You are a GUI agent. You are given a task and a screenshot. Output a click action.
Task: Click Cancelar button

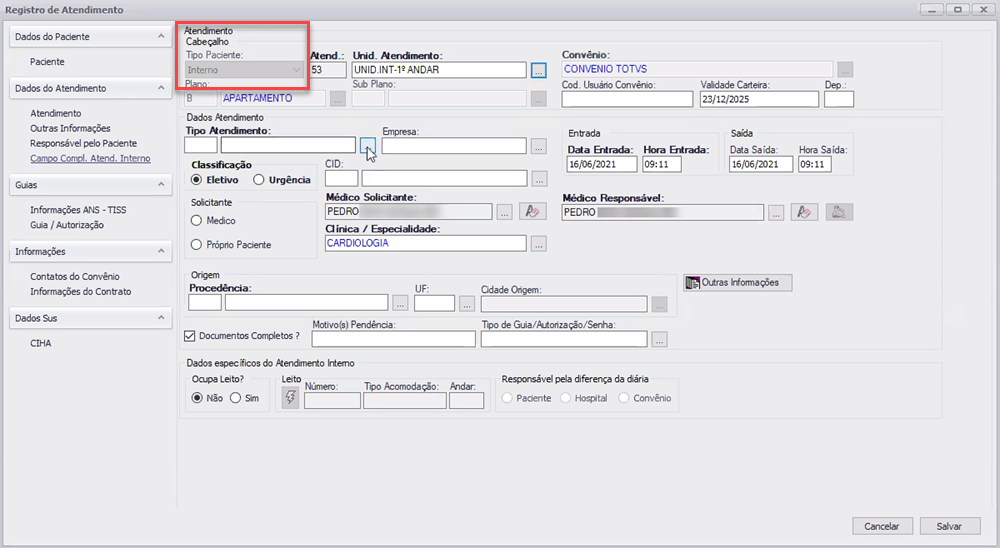[881, 526]
